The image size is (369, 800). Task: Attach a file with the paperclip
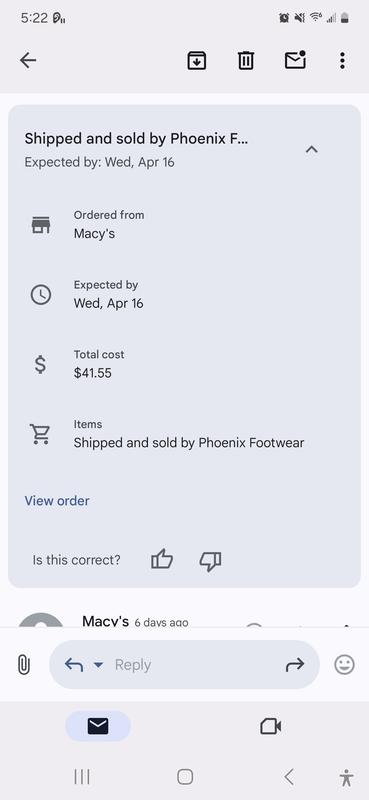click(x=23, y=665)
